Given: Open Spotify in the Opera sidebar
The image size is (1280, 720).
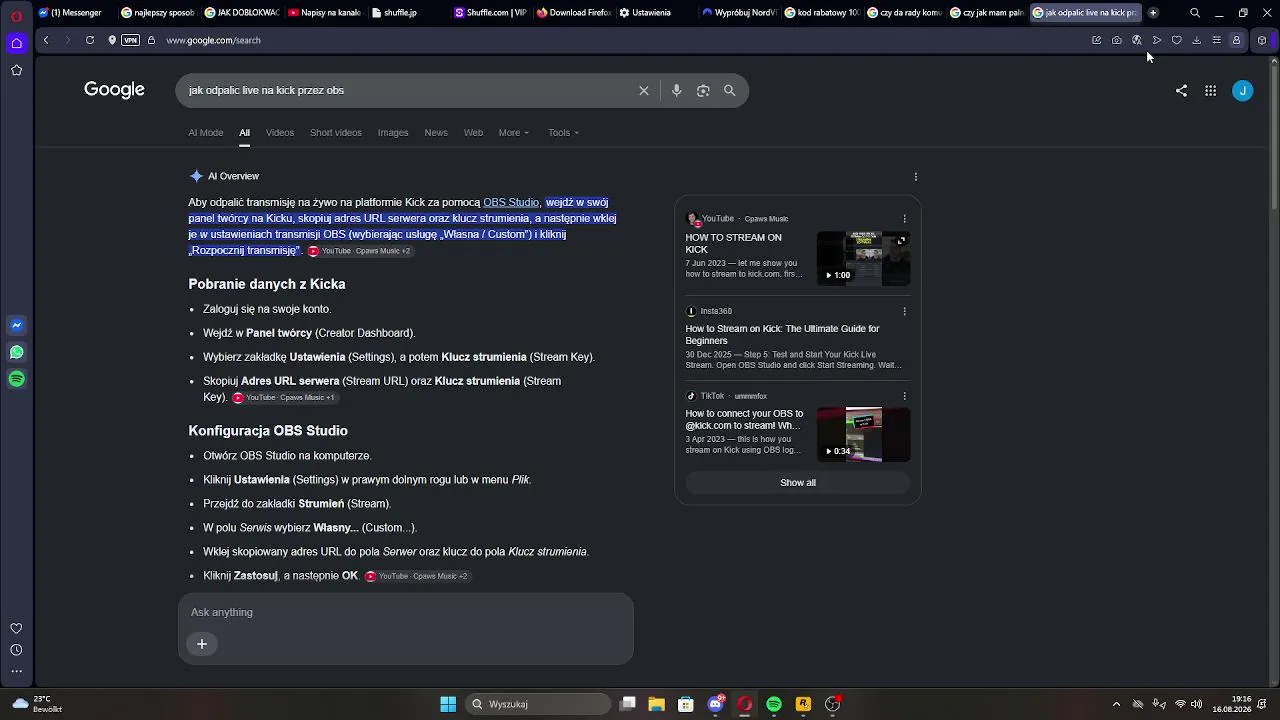Looking at the screenshot, I should (16, 379).
